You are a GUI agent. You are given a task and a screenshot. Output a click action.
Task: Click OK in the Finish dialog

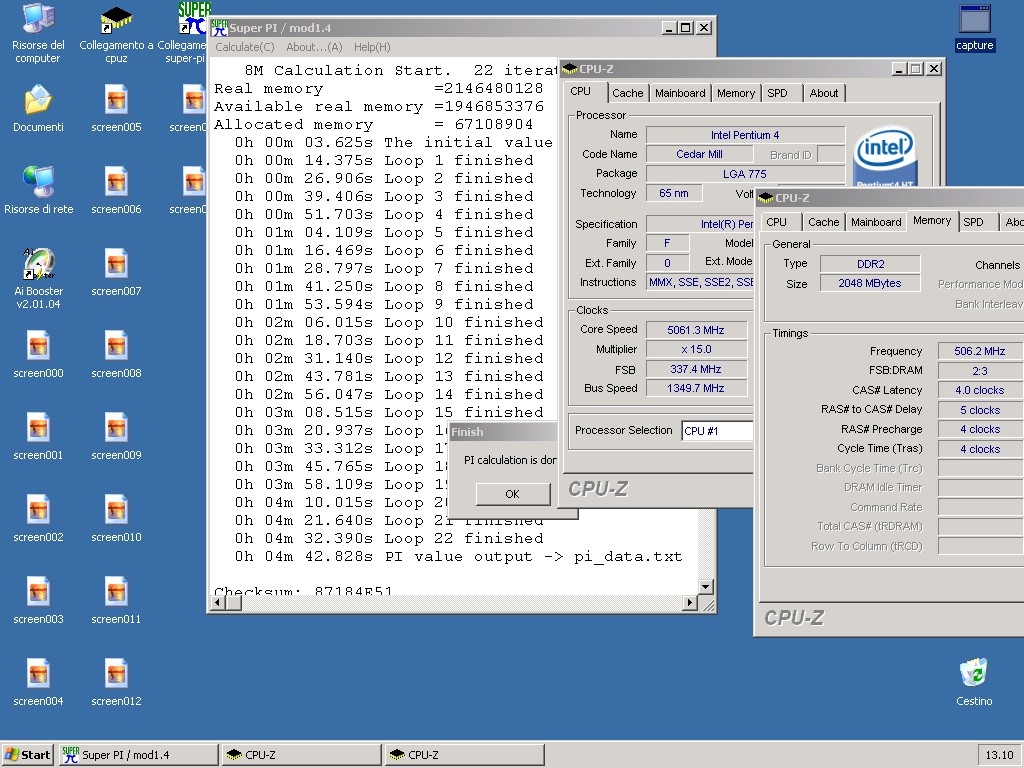click(x=512, y=494)
